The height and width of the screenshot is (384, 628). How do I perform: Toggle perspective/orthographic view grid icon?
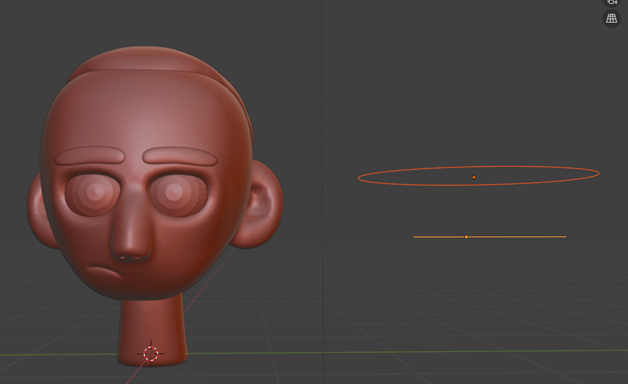coord(611,18)
